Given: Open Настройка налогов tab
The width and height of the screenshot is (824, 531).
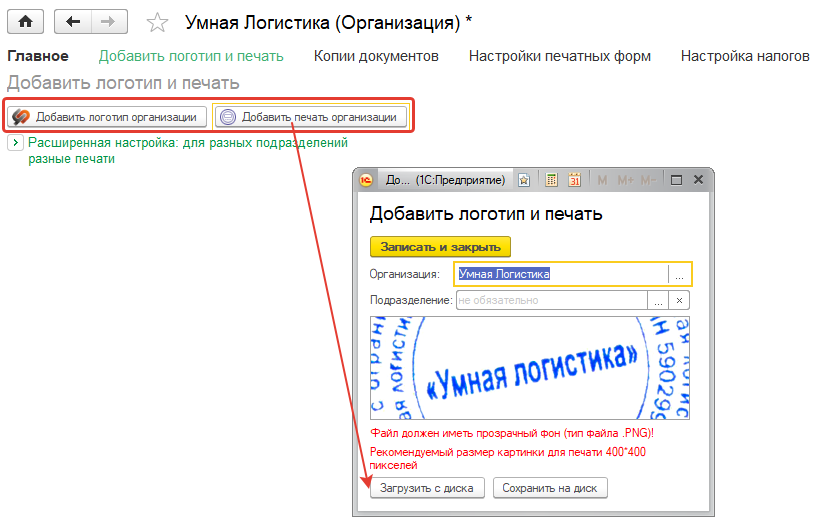Looking at the screenshot, I should point(745,56).
